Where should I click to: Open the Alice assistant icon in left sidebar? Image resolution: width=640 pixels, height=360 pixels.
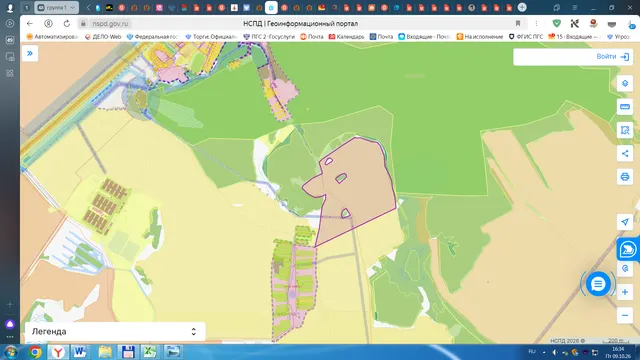pyautogui.click(x=10, y=324)
